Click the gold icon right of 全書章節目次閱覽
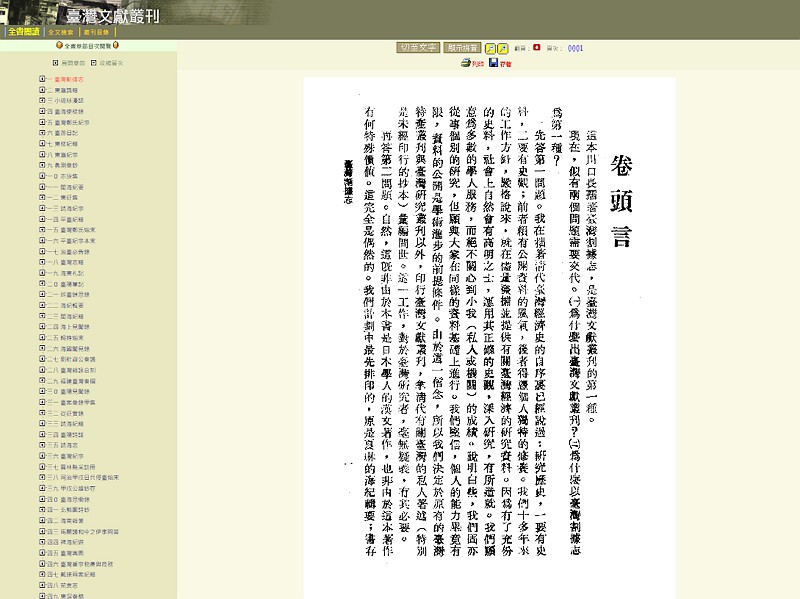Image resolution: width=800 pixels, height=599 pixels. pyautogui.click(x=117, y=46)
